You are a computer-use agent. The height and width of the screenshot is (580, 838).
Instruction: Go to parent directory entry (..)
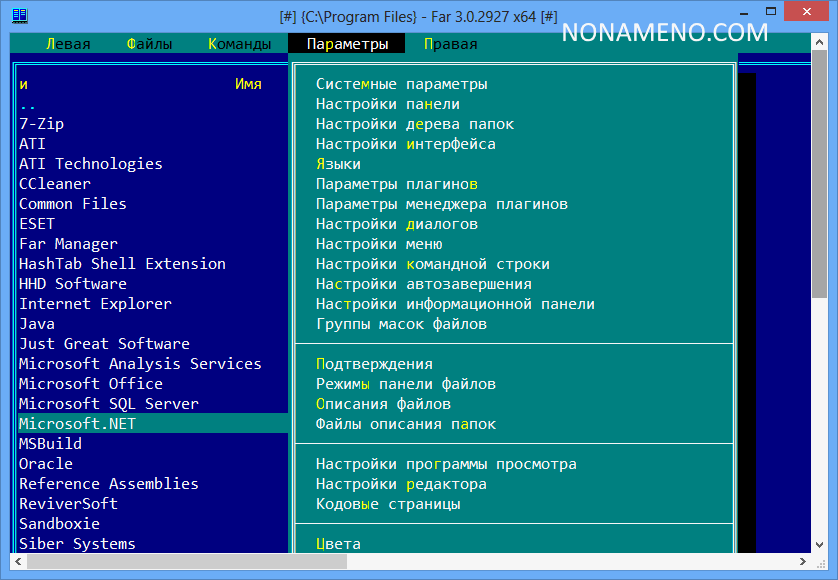click(x=28, y=105)
